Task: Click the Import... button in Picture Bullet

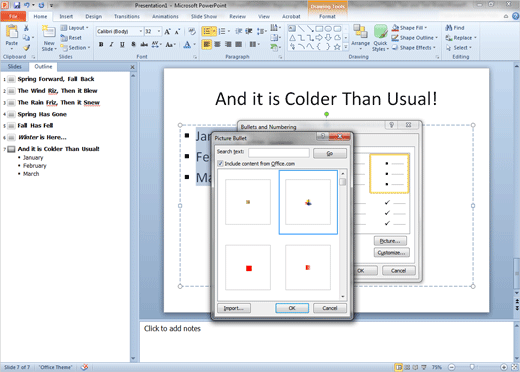Action: (234, 308)
